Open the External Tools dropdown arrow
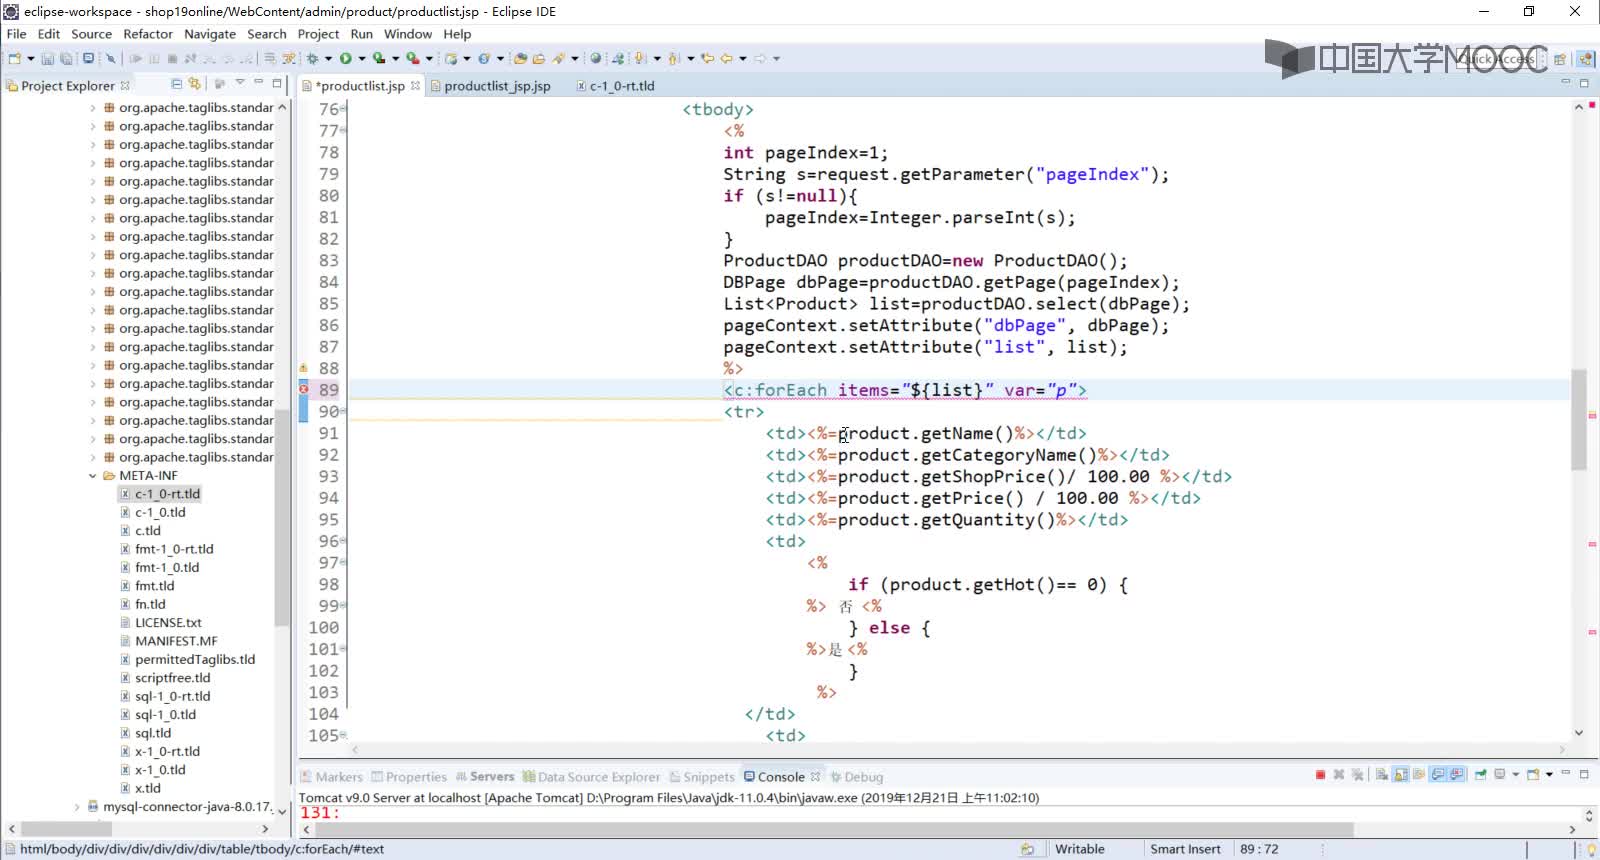 pyautogui.click(x=429, y=59)
